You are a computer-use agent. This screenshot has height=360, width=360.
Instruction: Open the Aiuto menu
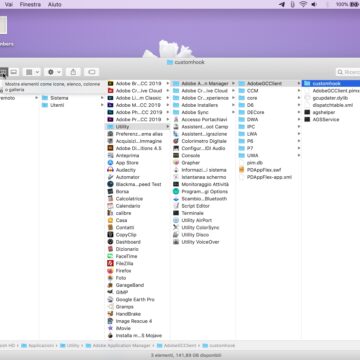tap(54, 4)
